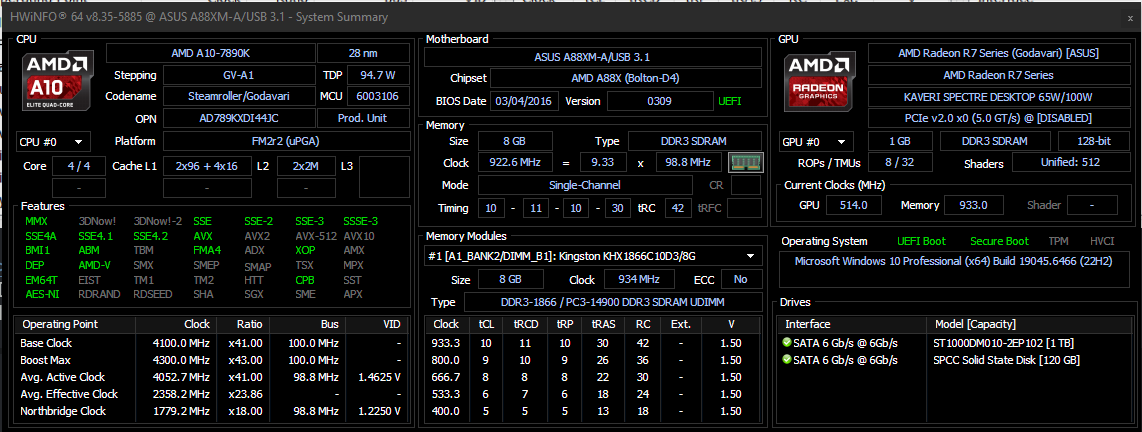Click the ASUS A88XM-A/USB 3.1 motherboard field

pyautogui.click(x=592, y=57)
